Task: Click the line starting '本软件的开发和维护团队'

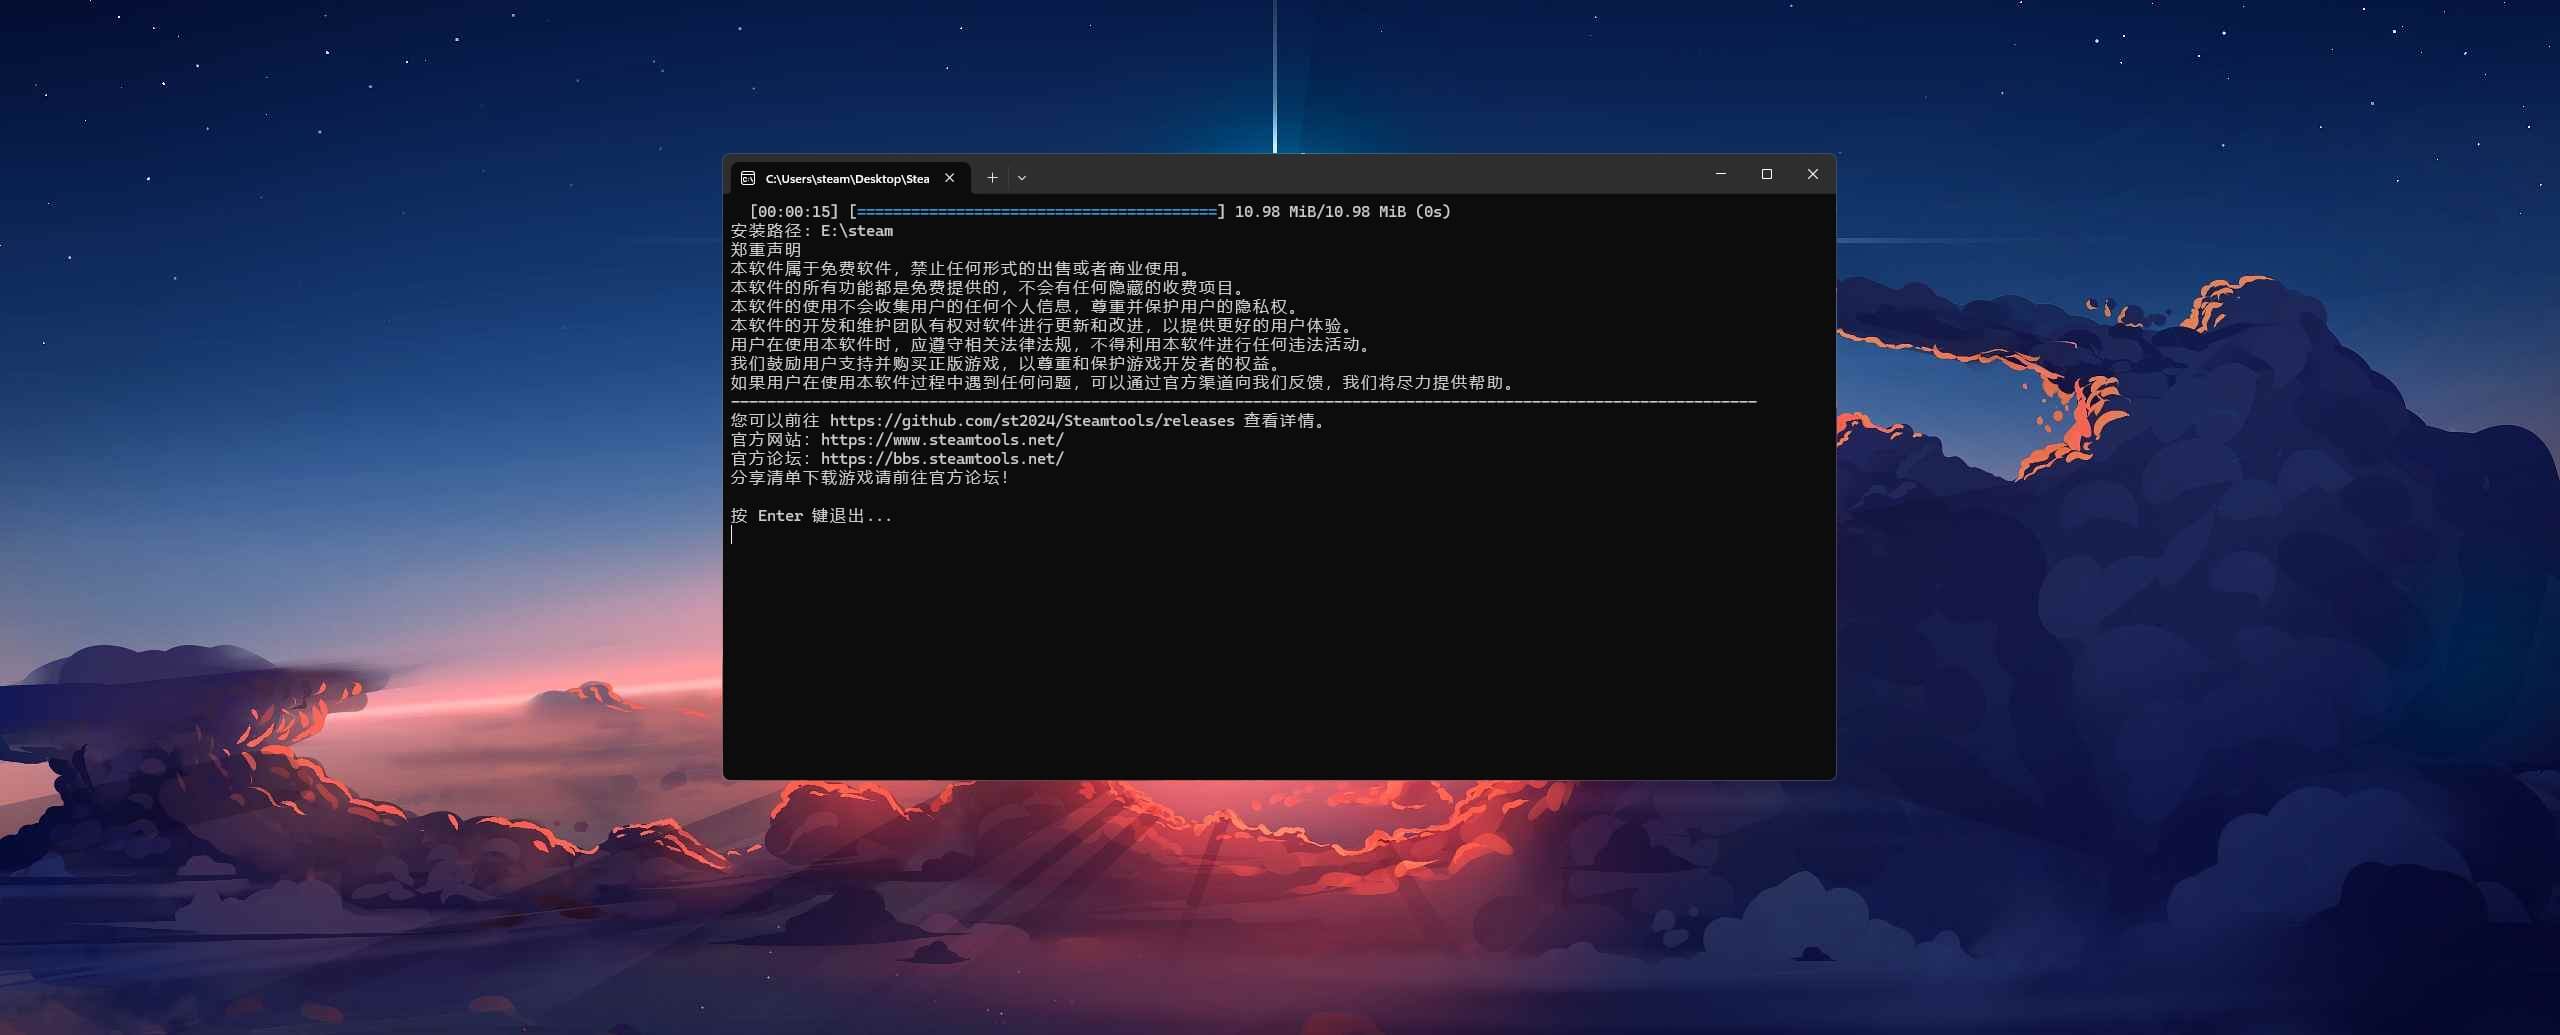Action: [1043, 326]
